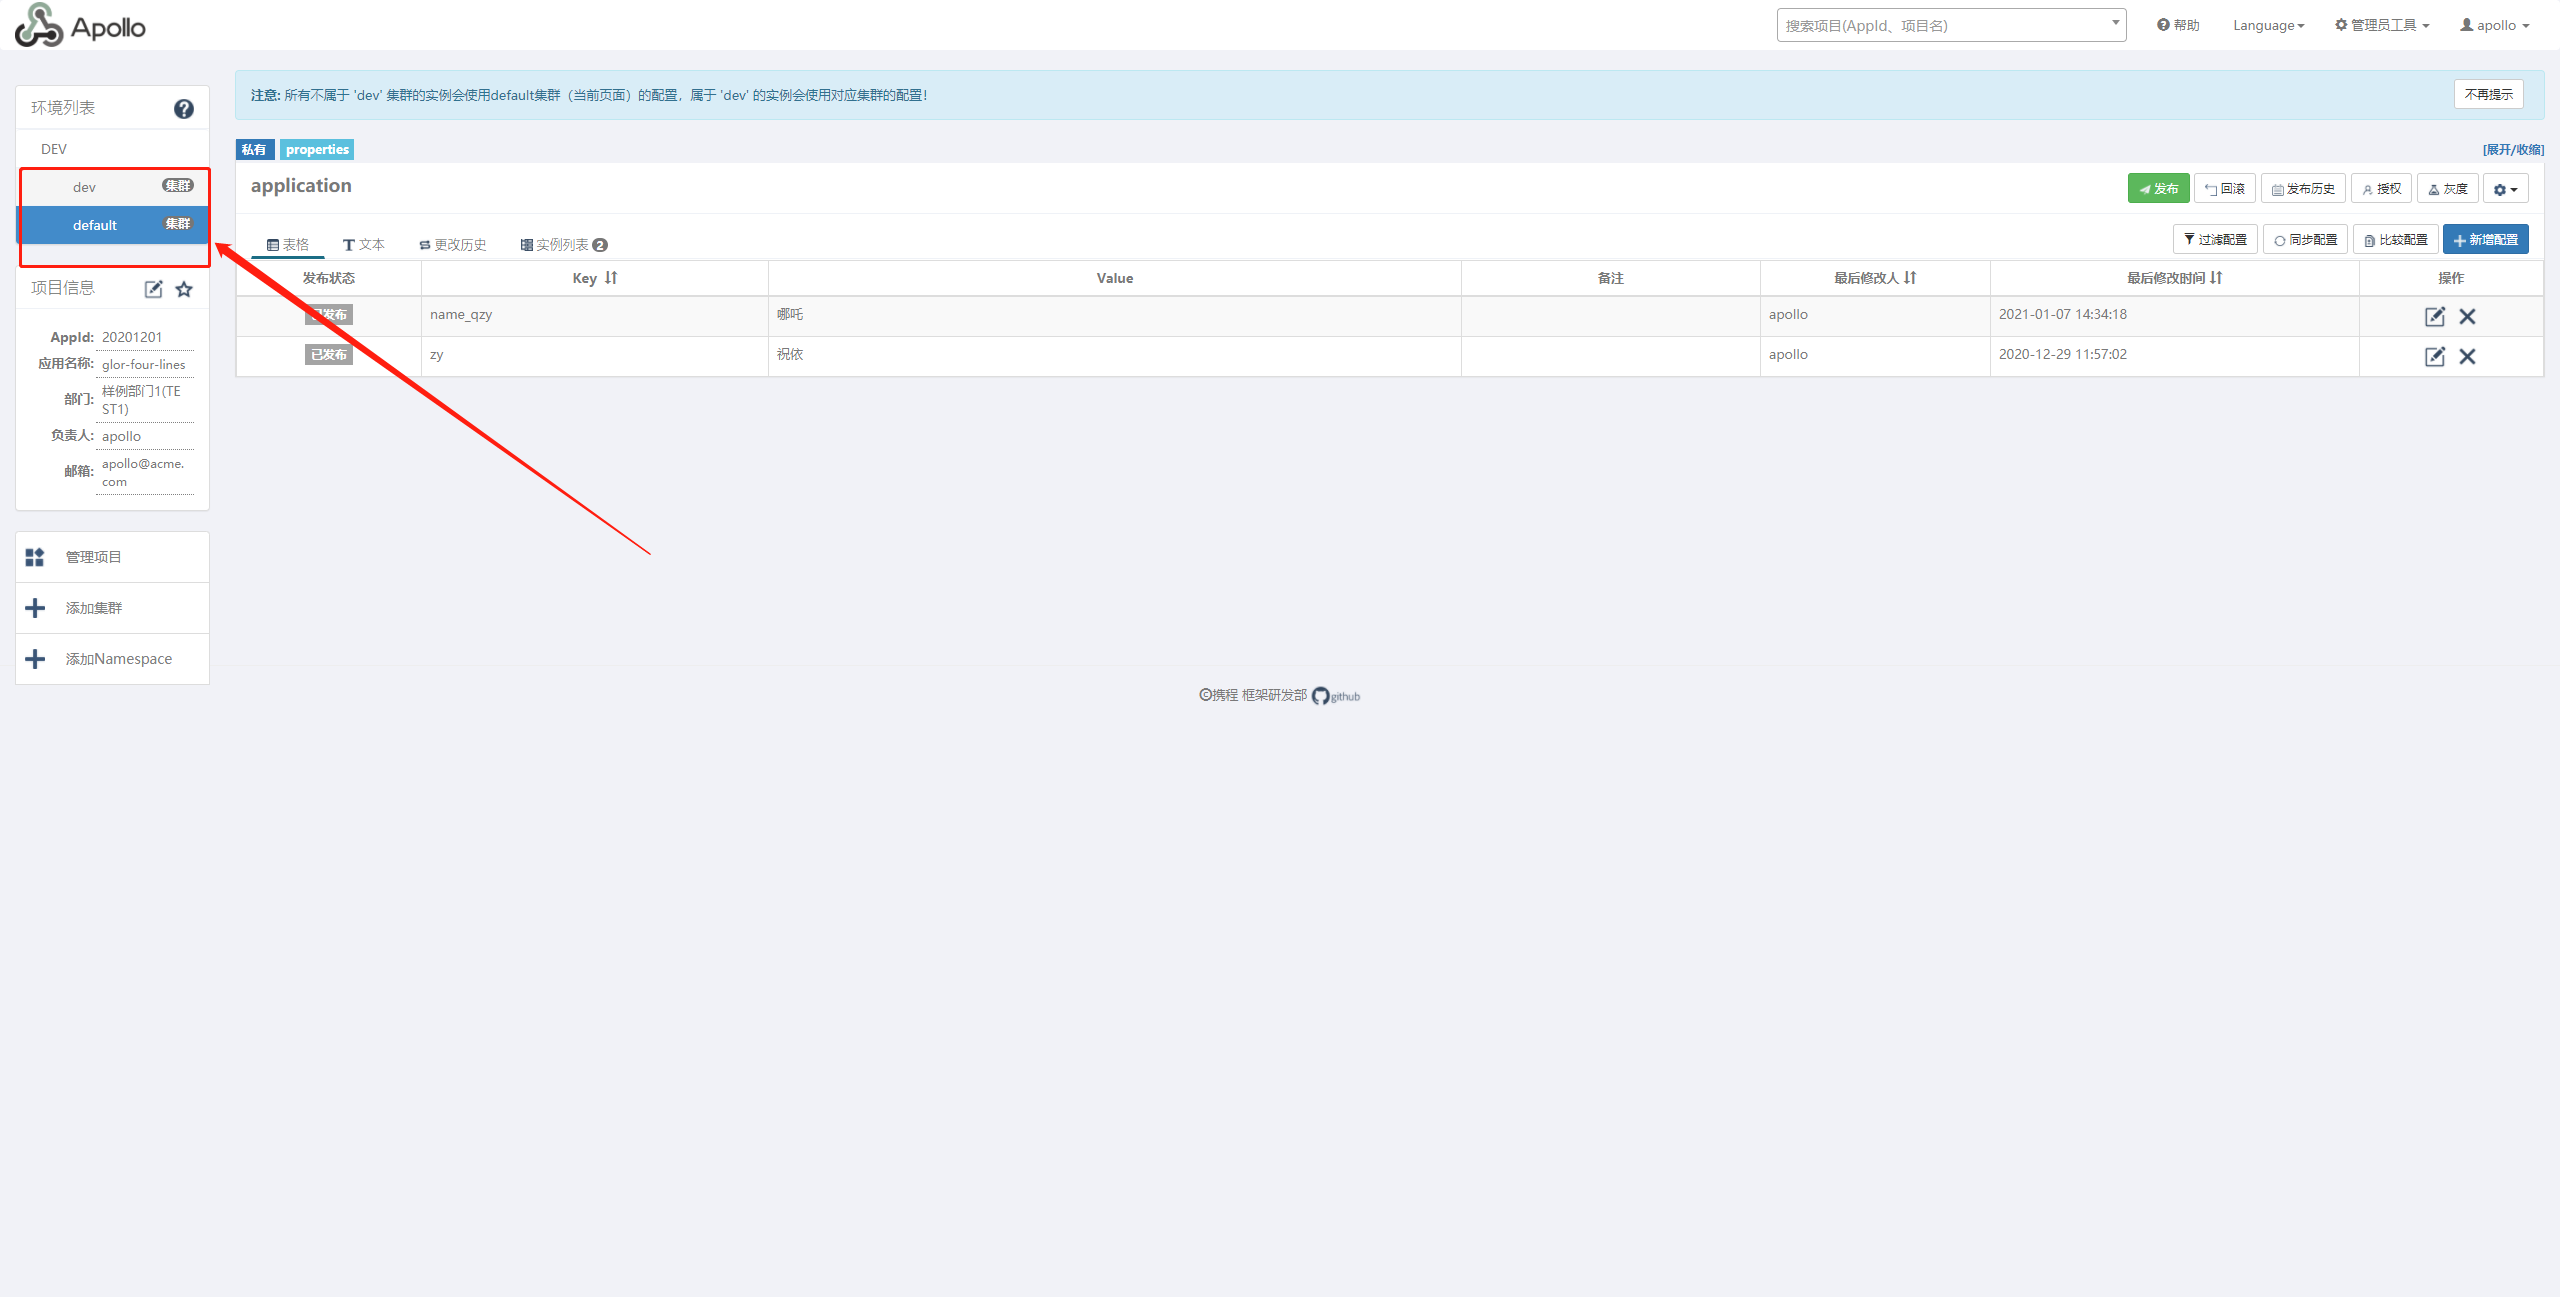Sort table by Key column
The height and width of the screenshot is (1297, 2560).
pyautogui.click(x=610, y=278)
